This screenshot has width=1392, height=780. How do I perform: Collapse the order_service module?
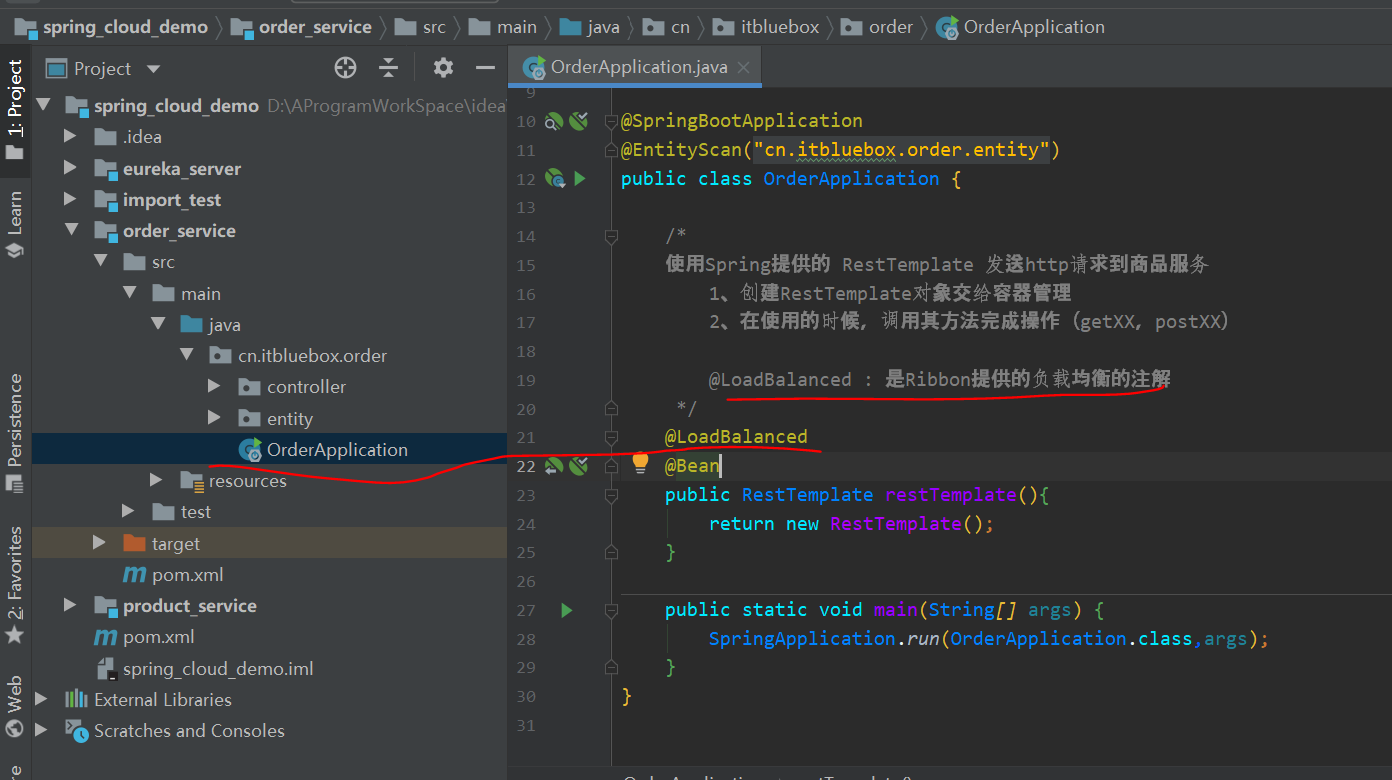point(70,230)
